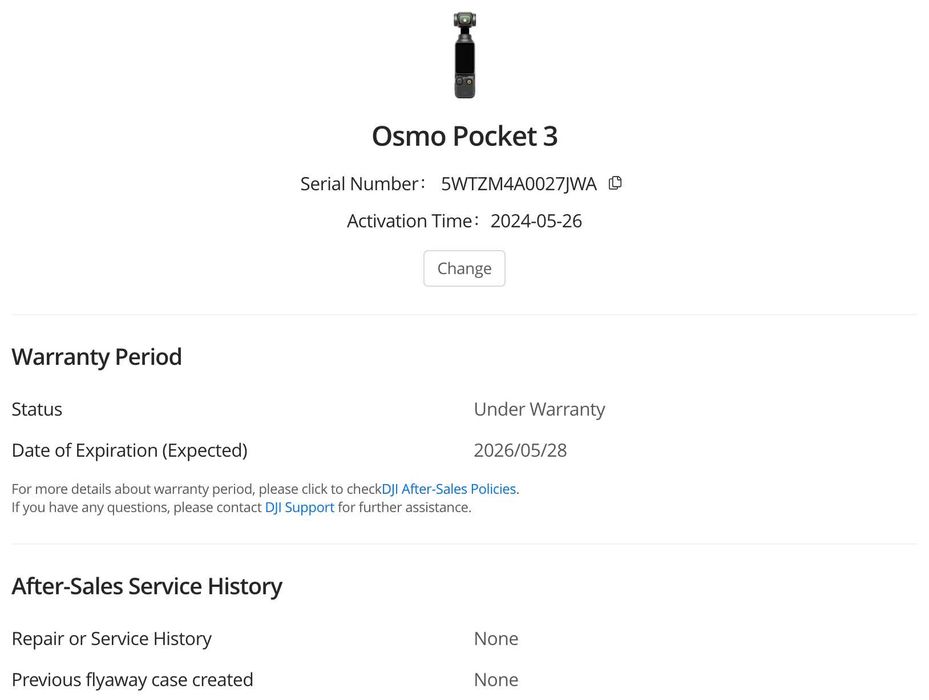Click None beside Repair or Service History
The width and height of the screenshot is (929, 700).
(x=496, y=638)
